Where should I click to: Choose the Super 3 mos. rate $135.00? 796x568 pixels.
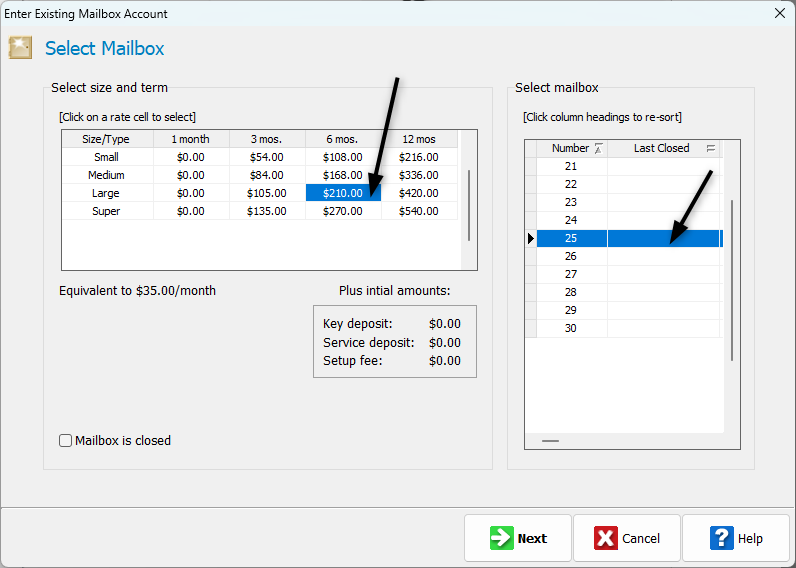coord(267,211)
